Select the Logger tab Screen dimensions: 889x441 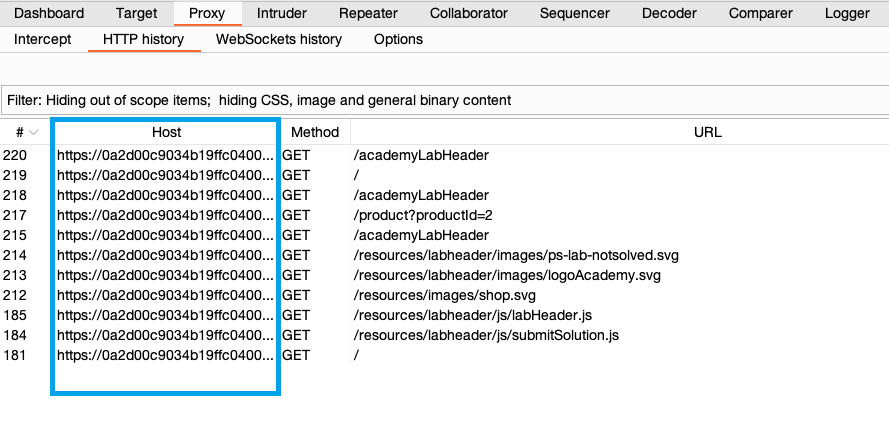click(x=847, y=14)
